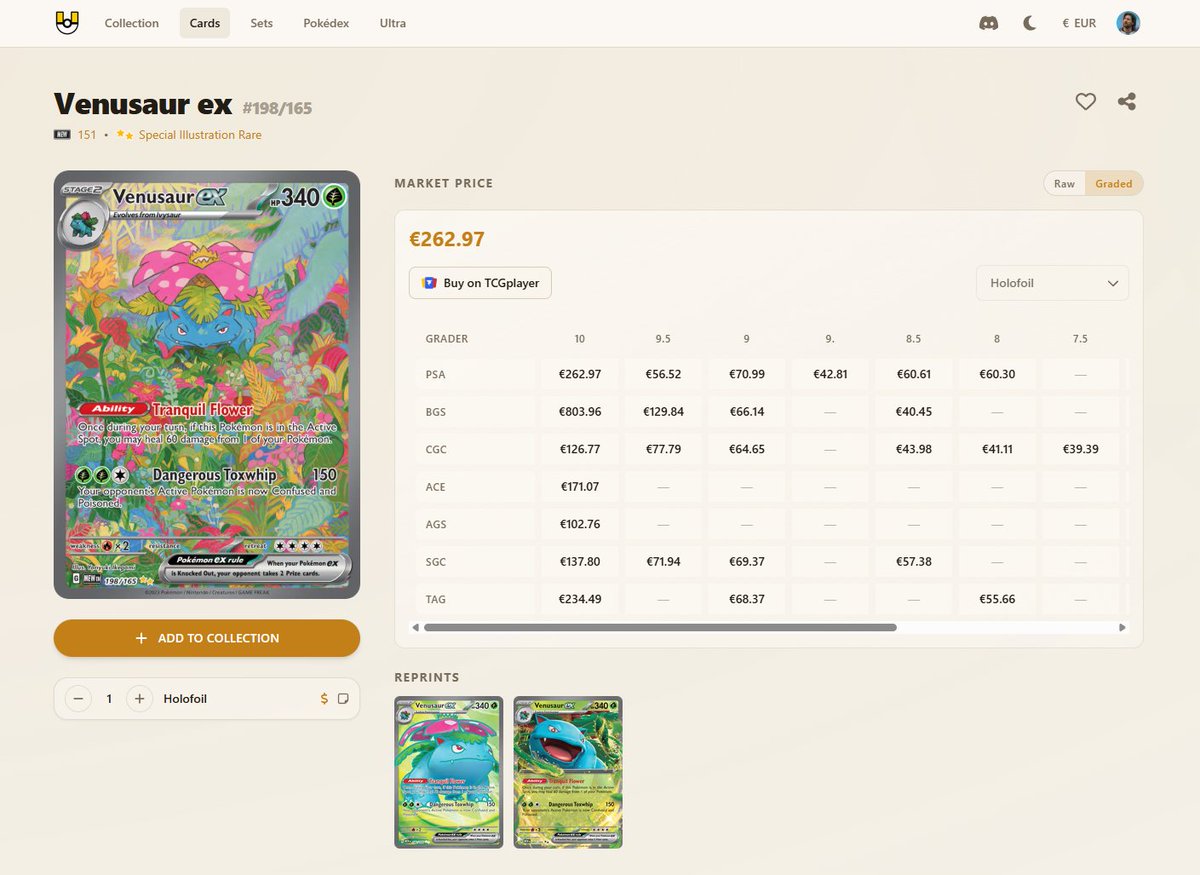
Task: Open the main Venusaur ex card image
Action: (207, 385)
